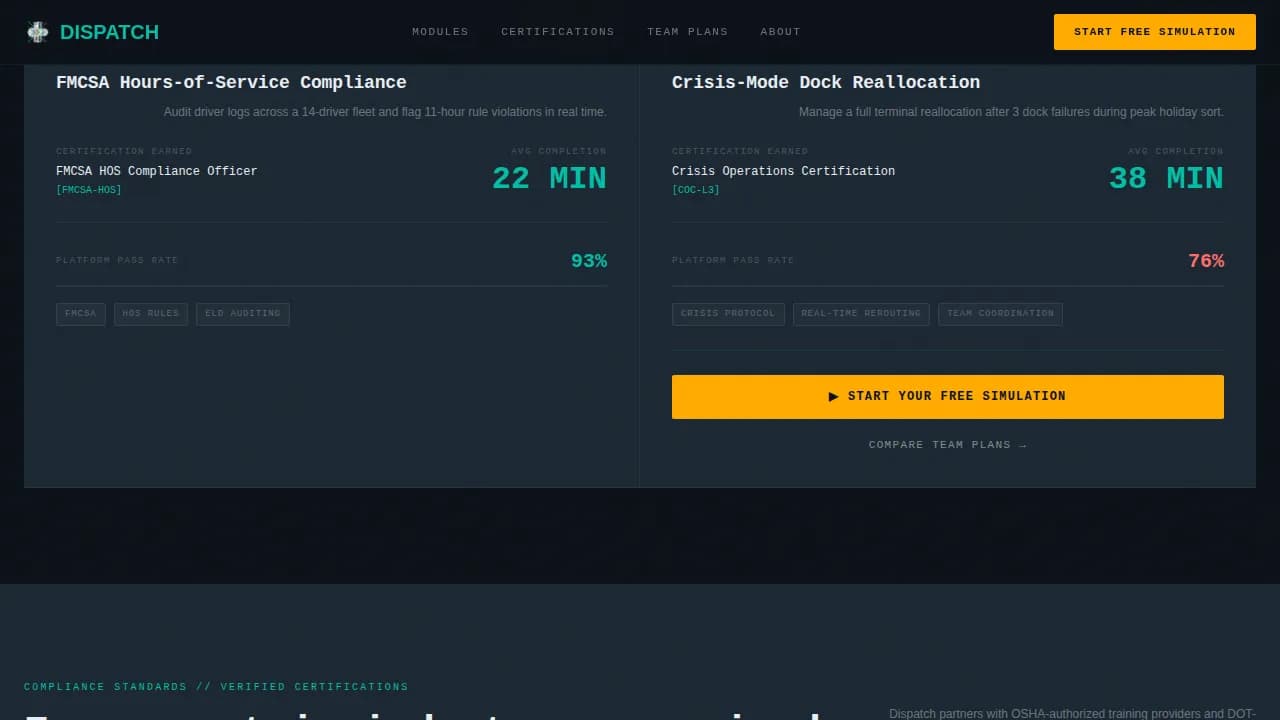This screenshot has height=720, width=1280.
Task: Select the CRISIS PROTOCOL tag chip
Action: tap(728, 313)
